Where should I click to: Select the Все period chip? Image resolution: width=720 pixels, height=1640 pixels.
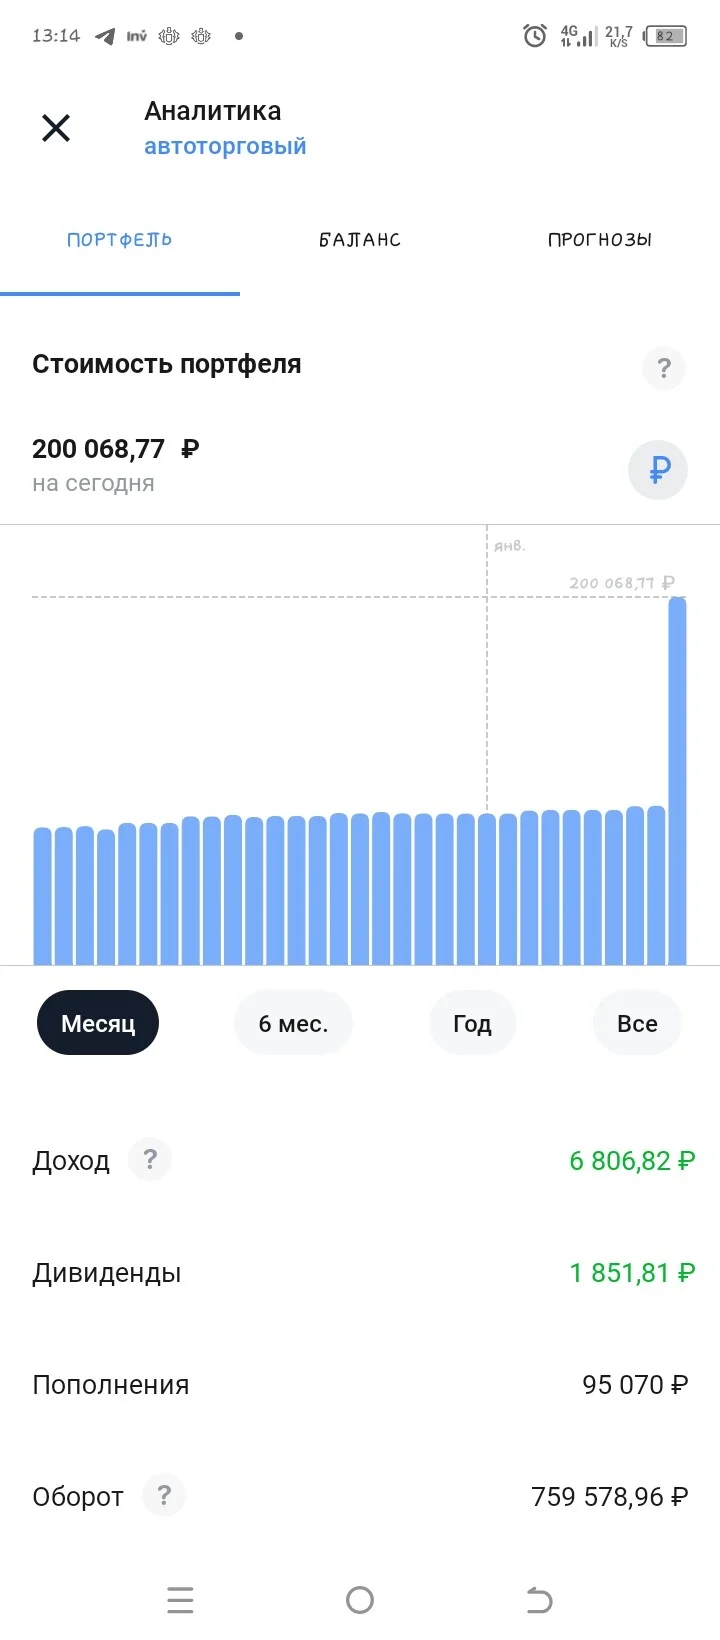(637, 1023)
